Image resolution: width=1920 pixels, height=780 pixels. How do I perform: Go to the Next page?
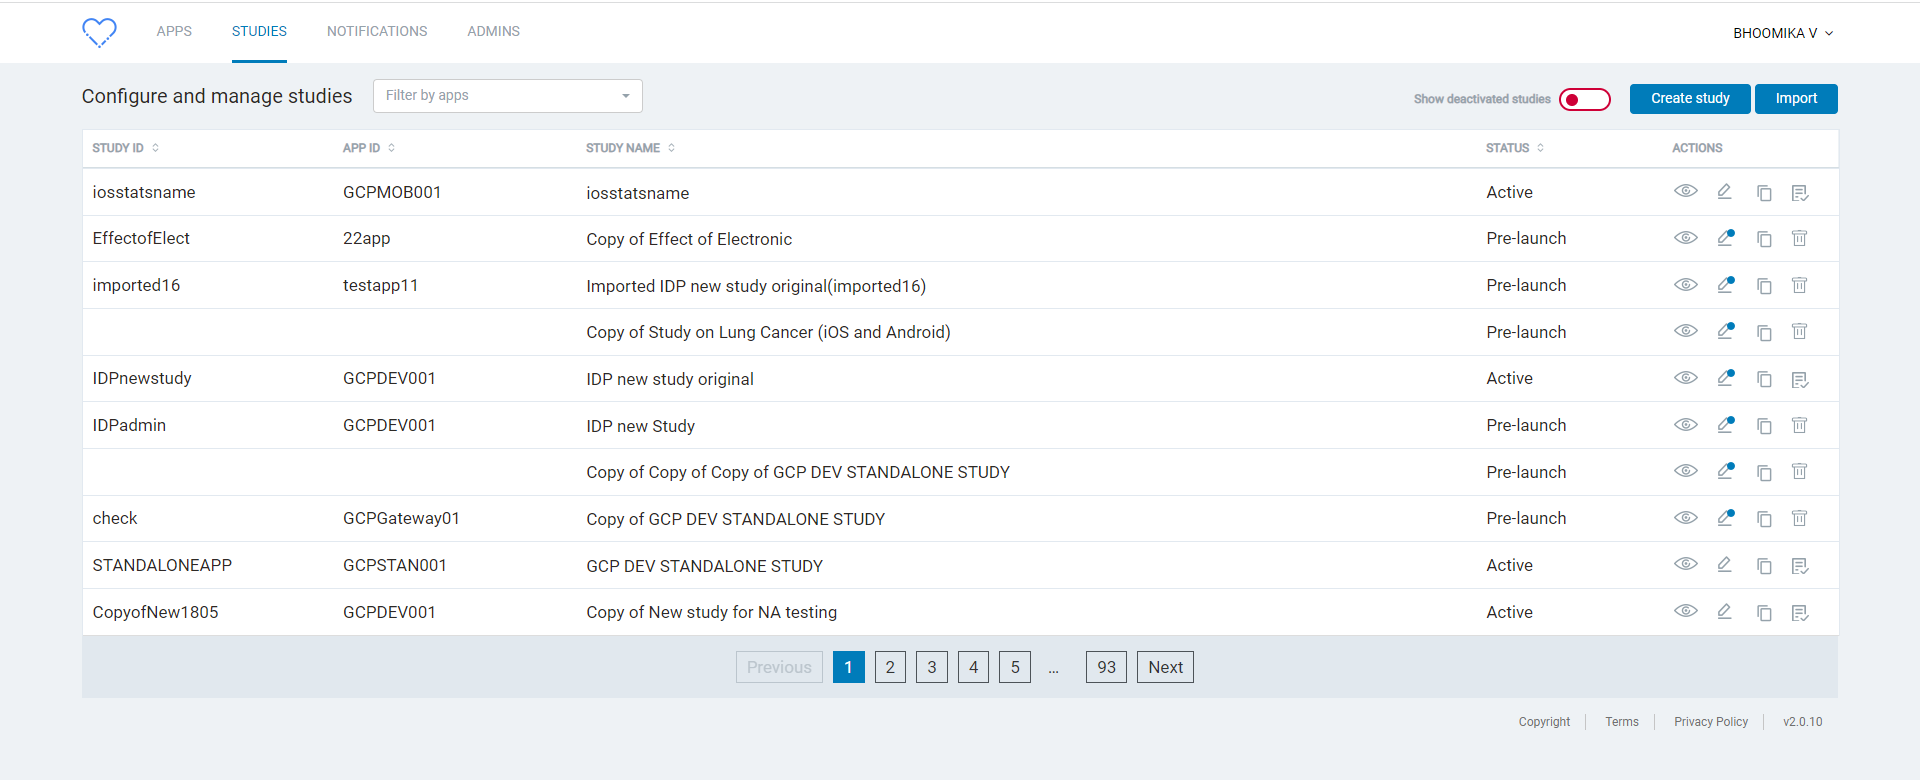[1165, 667]
